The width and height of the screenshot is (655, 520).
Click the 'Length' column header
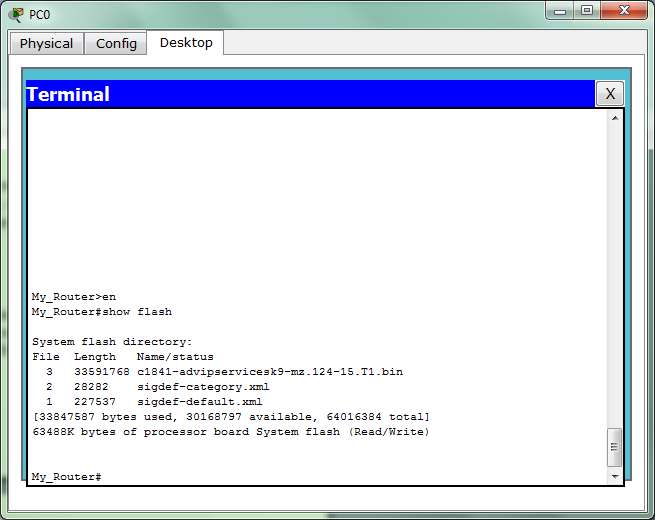pos(95,357)
